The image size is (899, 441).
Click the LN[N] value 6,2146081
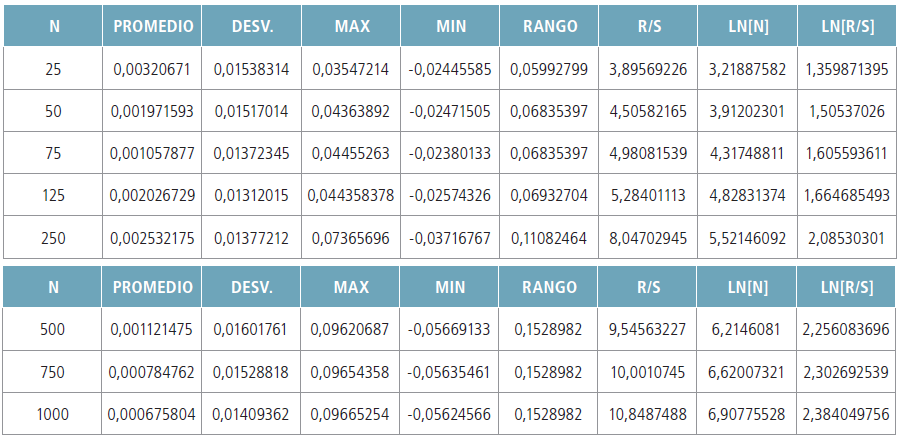coord(747,329)
